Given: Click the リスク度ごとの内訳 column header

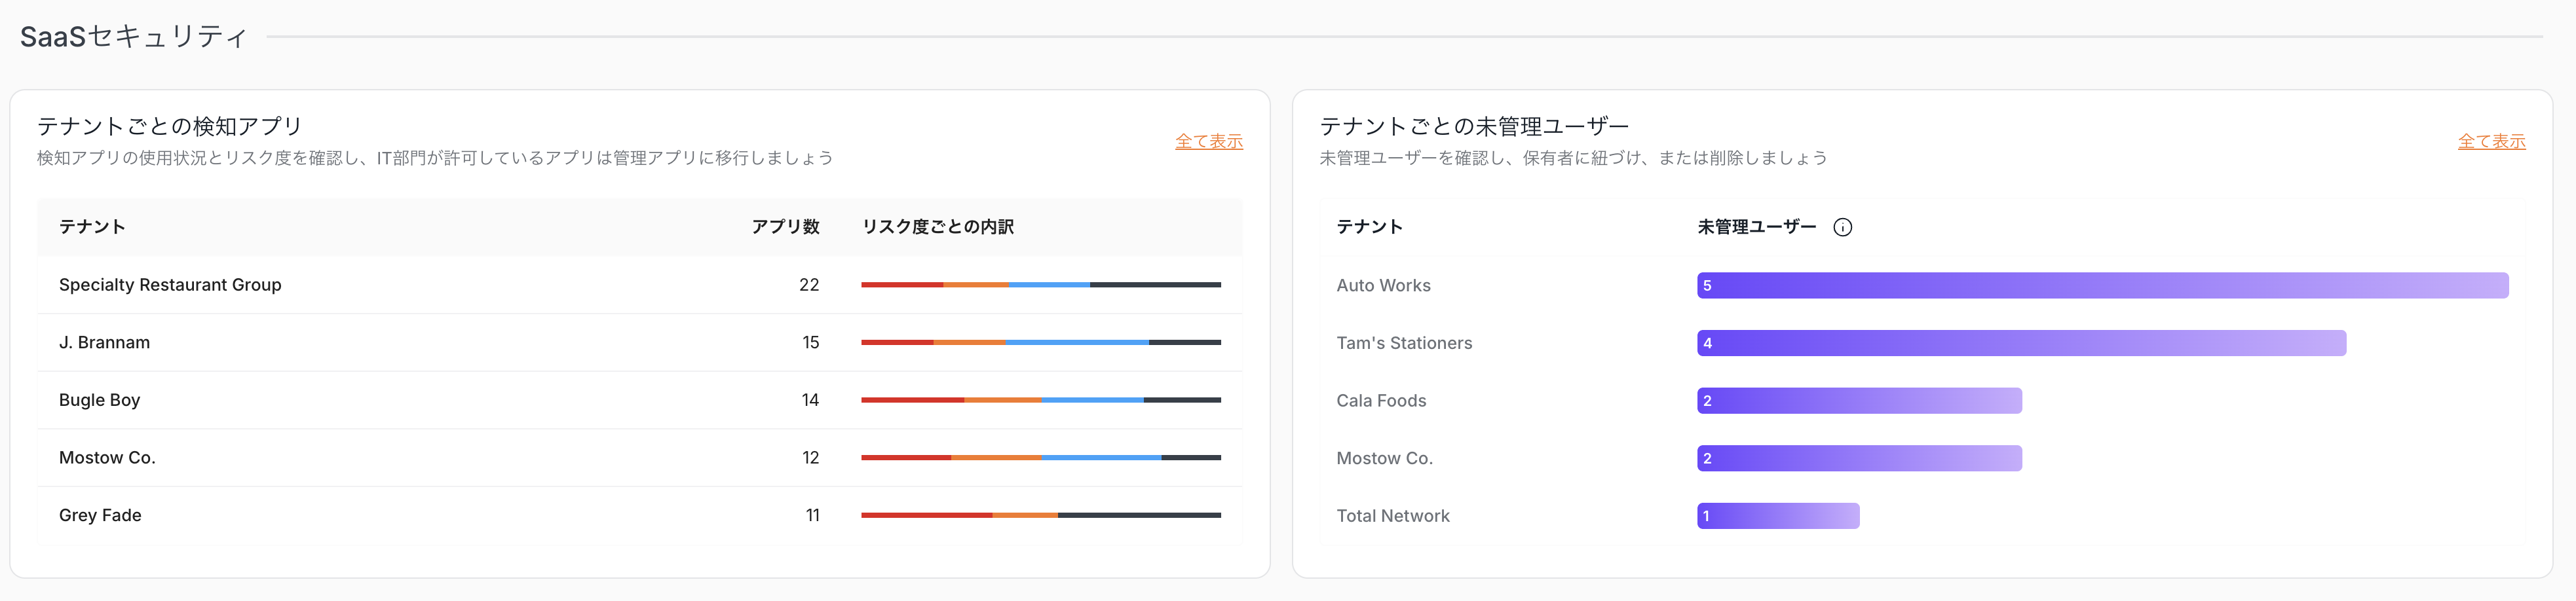Looking at the screenshot, I should tap(937, 227).
